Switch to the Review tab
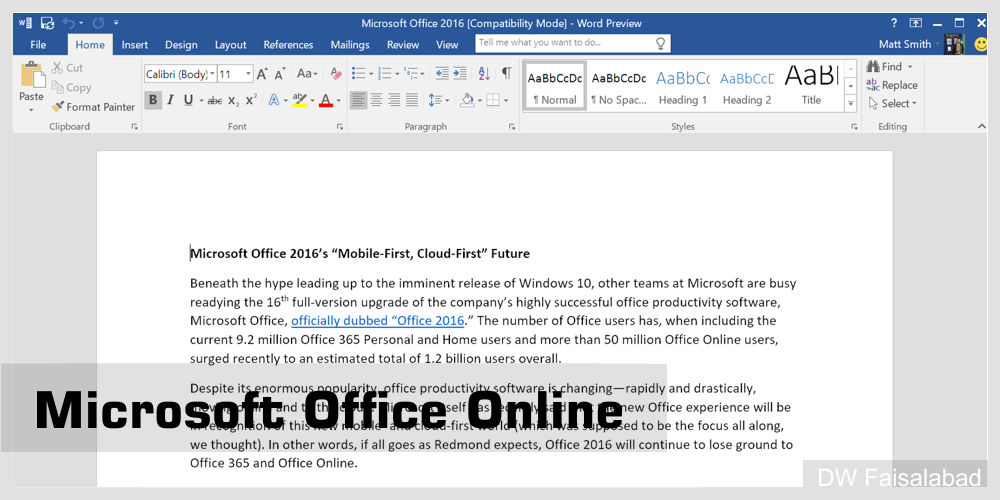This screenshot has width=1000, height=500. point(403,45)
